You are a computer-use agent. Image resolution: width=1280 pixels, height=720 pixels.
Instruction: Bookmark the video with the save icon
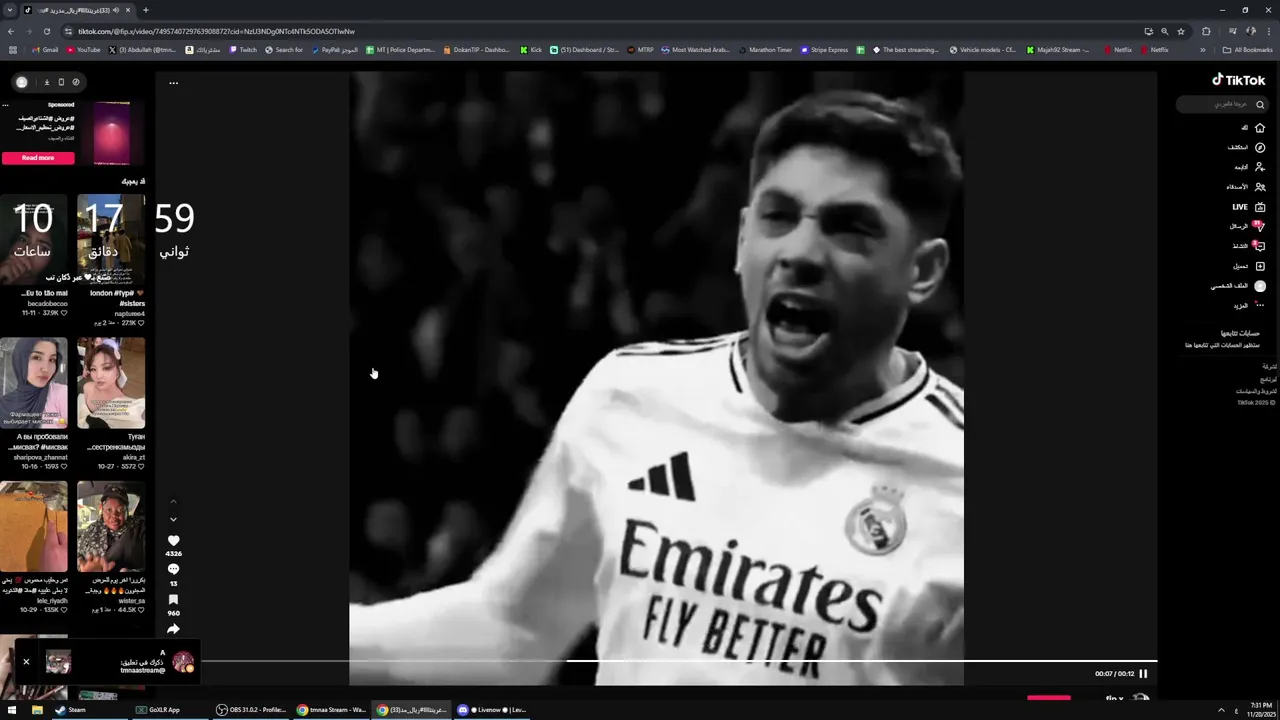pos(173,599)
